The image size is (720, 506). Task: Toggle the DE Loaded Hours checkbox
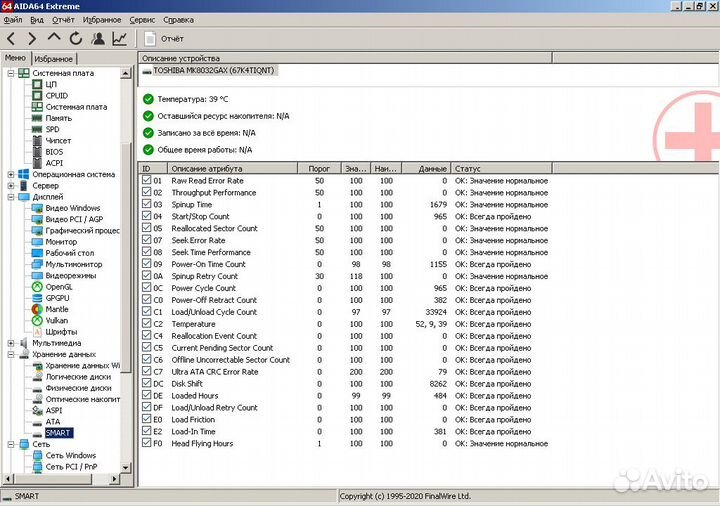pyautogui.click(x=146, y=394)
